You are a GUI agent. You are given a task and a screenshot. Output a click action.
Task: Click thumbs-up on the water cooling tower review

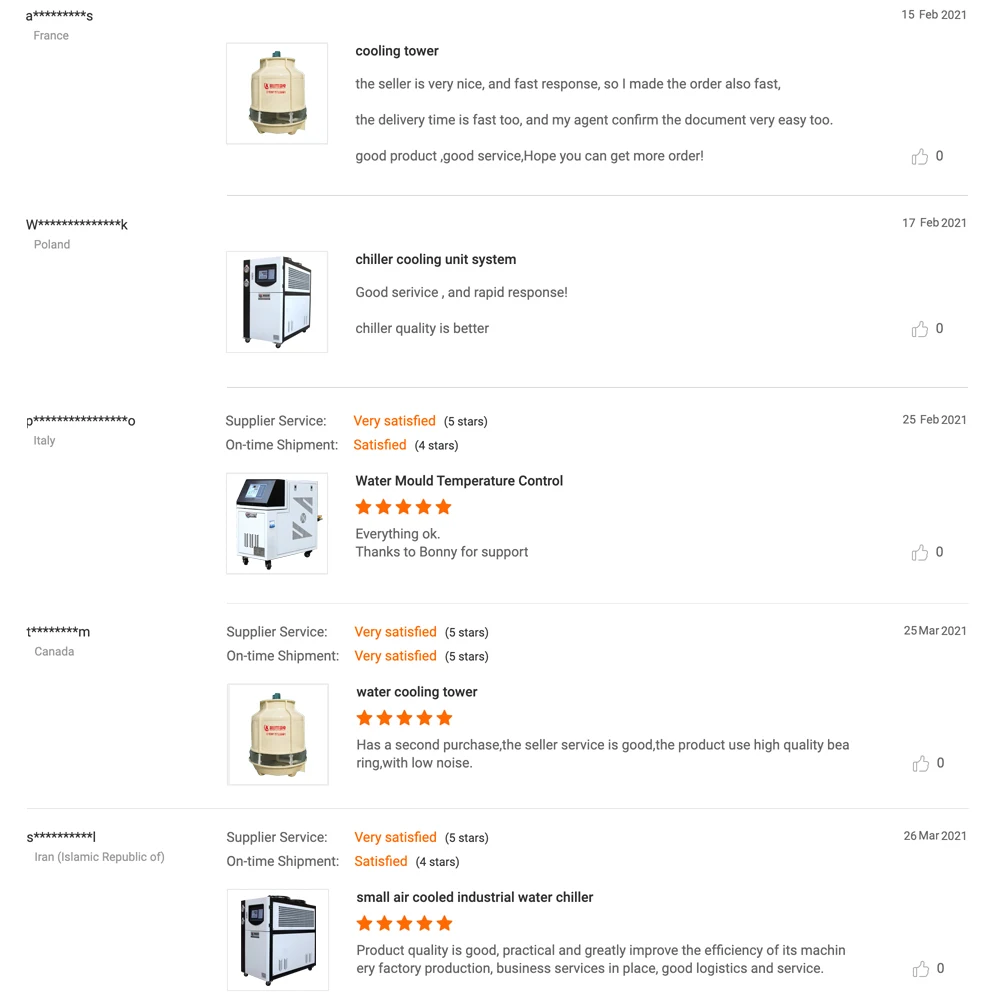tap(920, 763)
